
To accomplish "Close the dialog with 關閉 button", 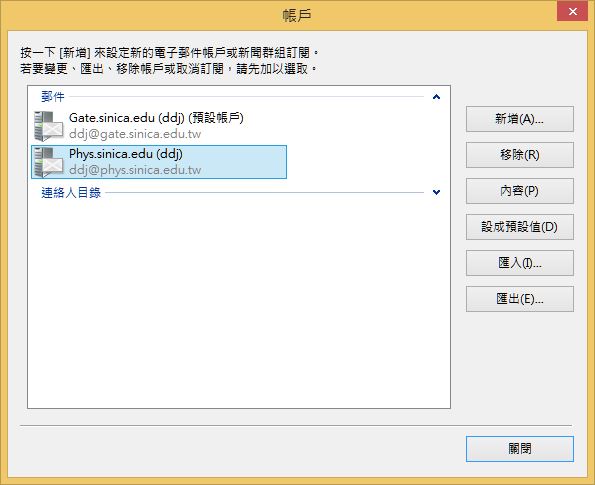I will point(519,449).
